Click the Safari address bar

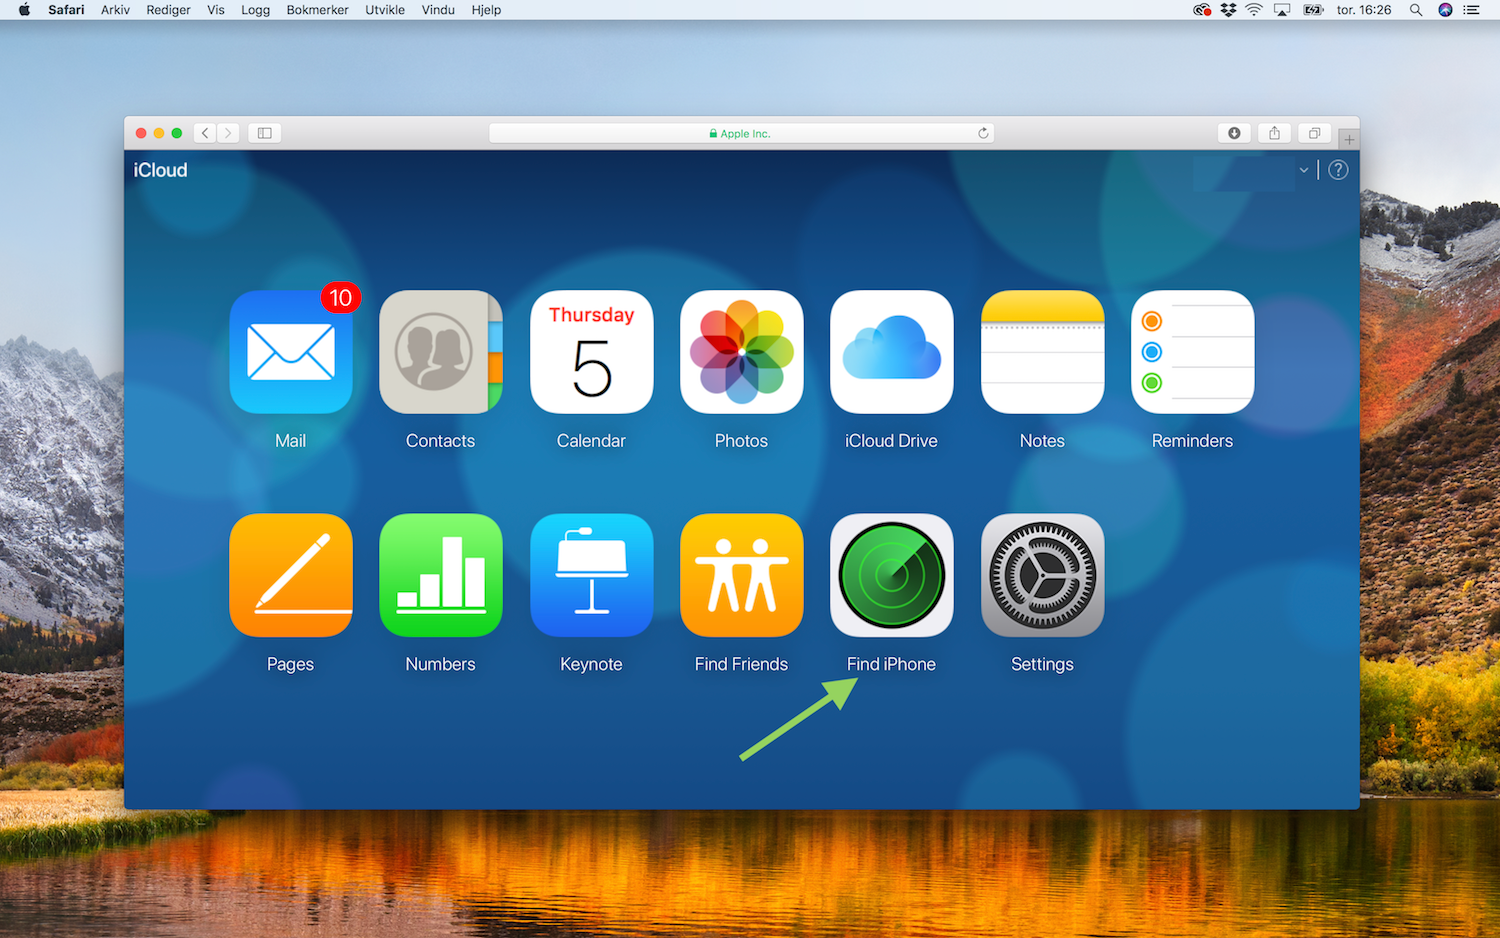(741, 133)
